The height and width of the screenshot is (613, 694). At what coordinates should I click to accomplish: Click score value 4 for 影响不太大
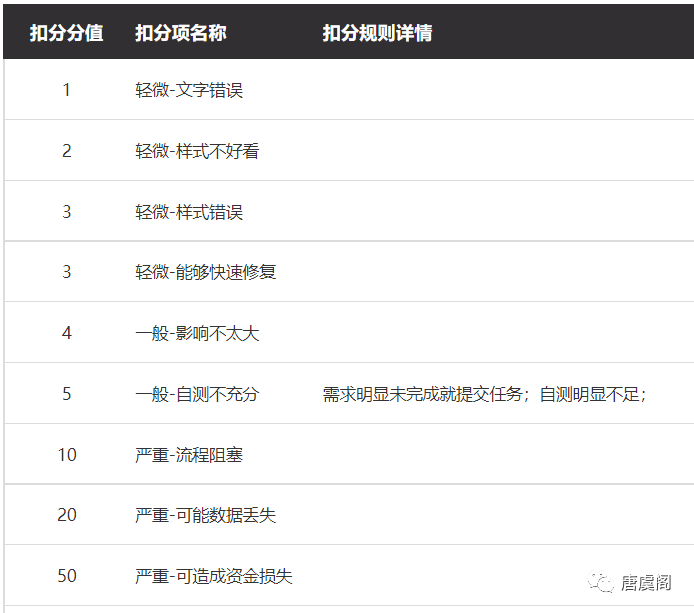pyautogui.click(x=66, y=333)
